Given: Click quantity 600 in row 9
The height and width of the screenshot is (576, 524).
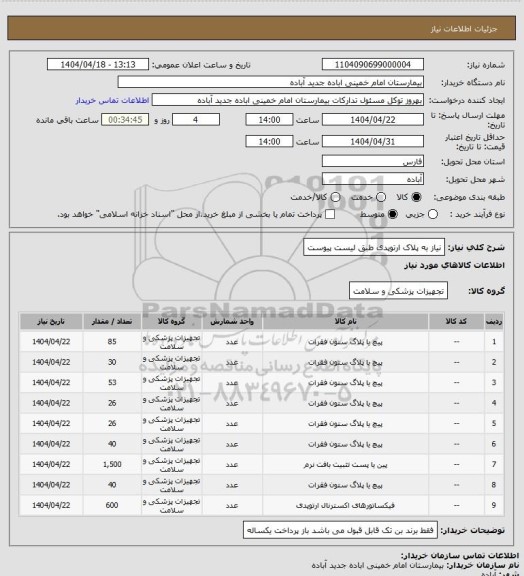Looking at the screenshot, I should [x=112, y=505].
